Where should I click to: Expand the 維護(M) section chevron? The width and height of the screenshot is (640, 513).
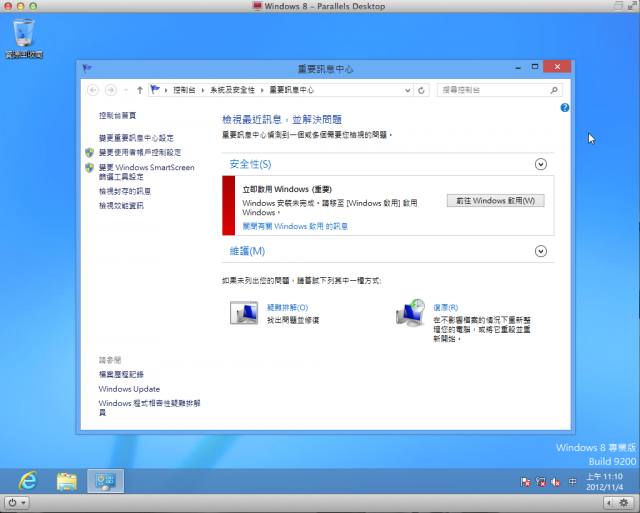coord(541,251)
